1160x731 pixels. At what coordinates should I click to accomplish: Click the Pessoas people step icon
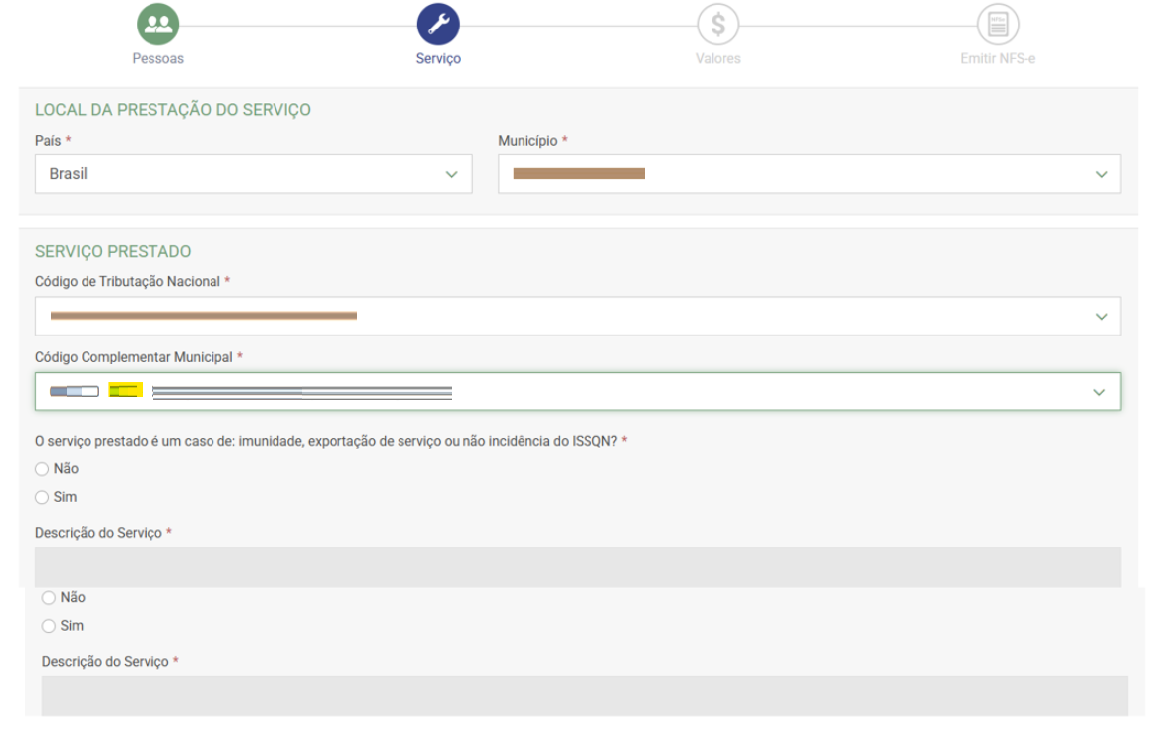pyautogui.click(x=158, y=24)
